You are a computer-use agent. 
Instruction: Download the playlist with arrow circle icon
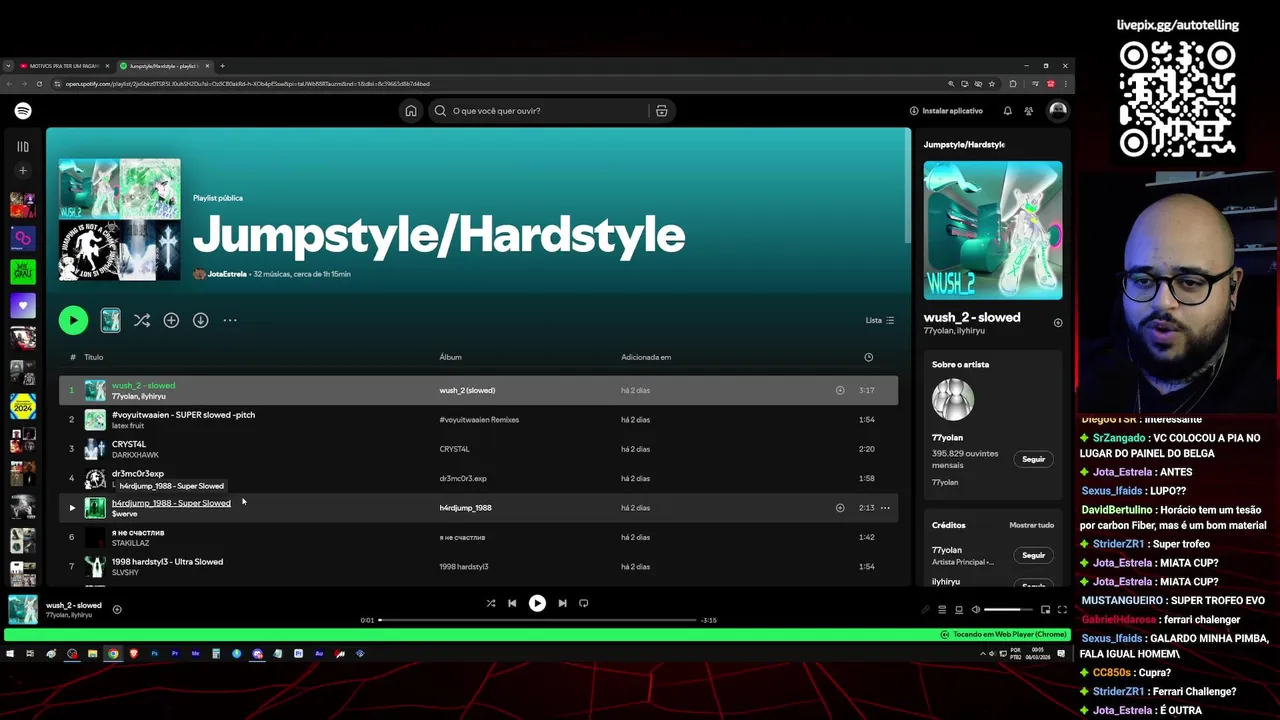(200, 320)
